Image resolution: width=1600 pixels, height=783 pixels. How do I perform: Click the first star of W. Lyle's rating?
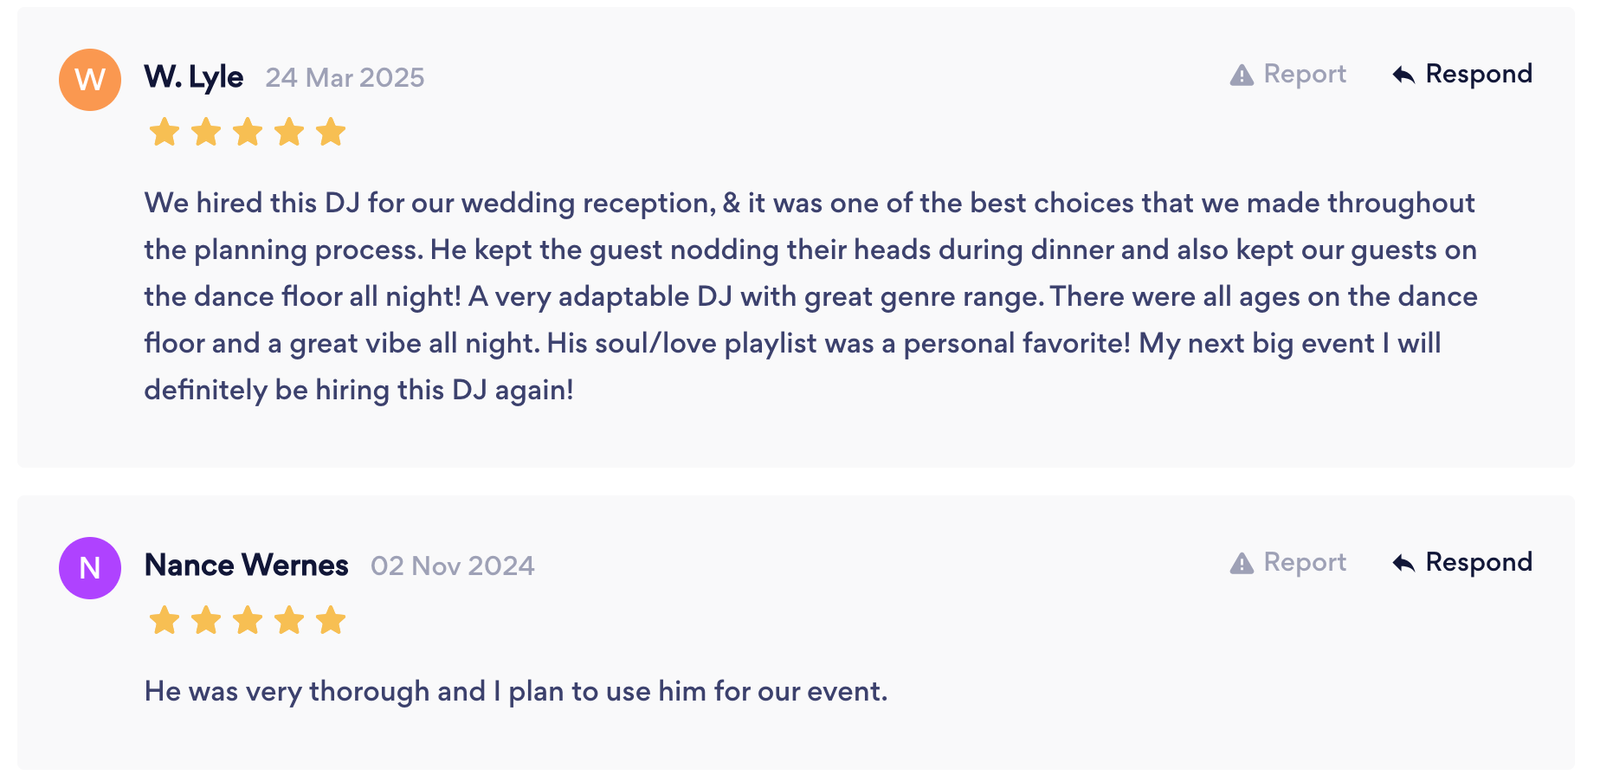(164, 132)
